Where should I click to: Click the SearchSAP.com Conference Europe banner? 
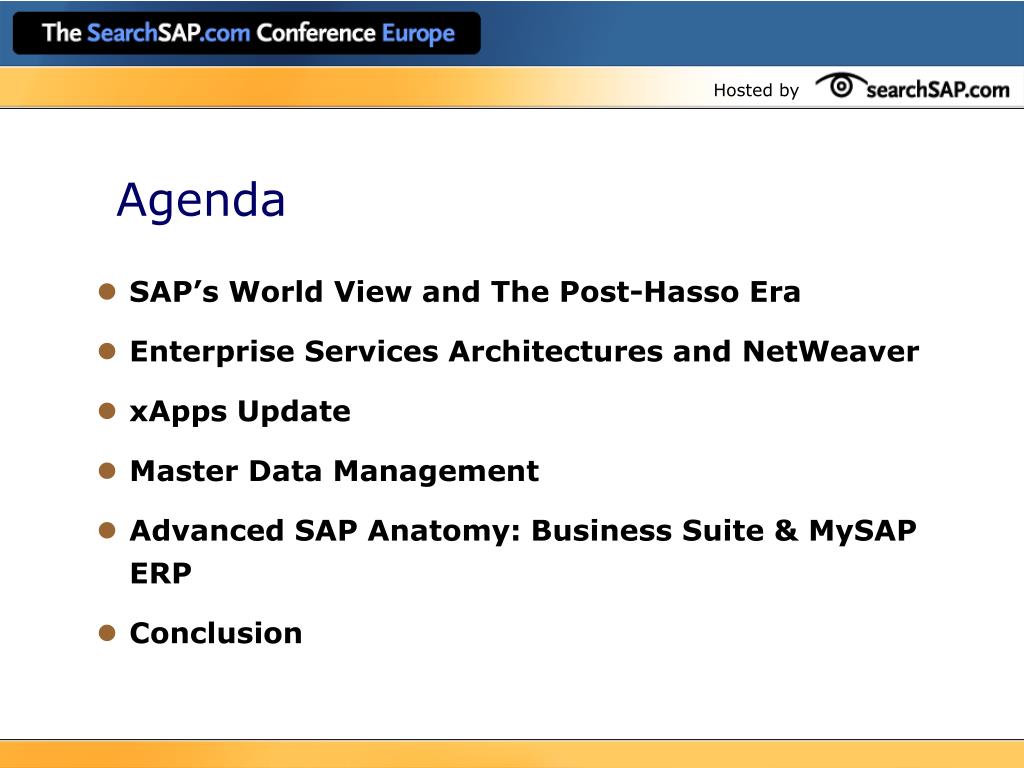point(247,33)
